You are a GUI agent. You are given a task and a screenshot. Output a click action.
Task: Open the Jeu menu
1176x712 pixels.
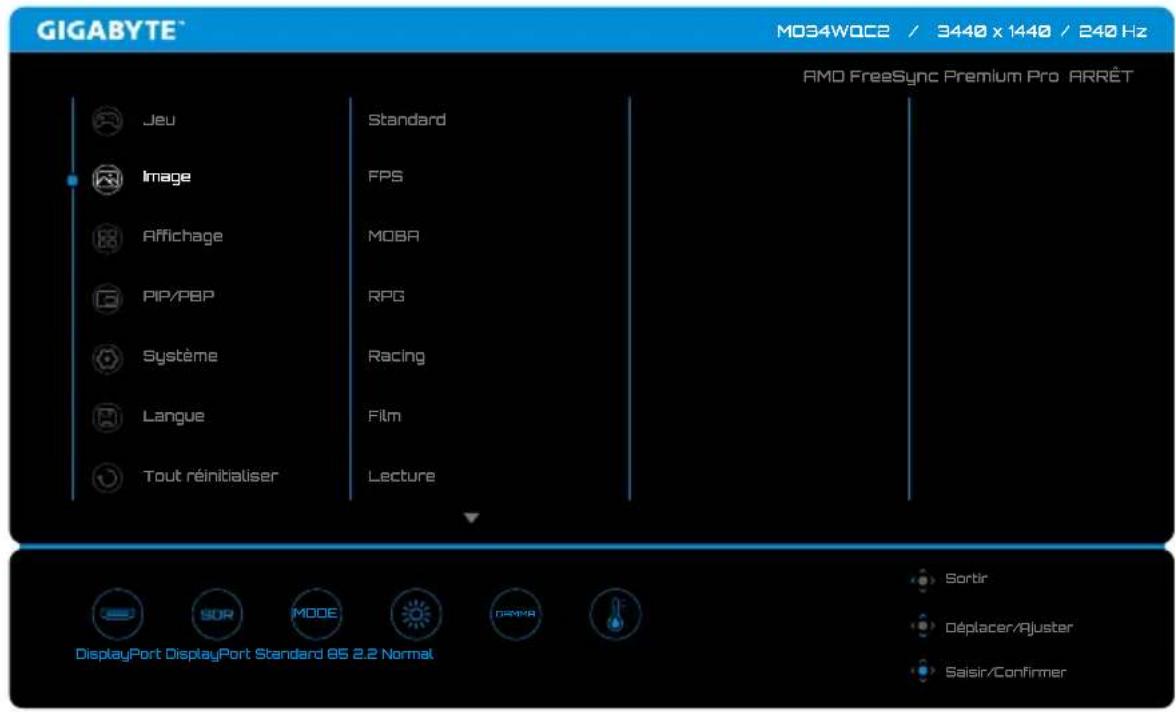159,120
